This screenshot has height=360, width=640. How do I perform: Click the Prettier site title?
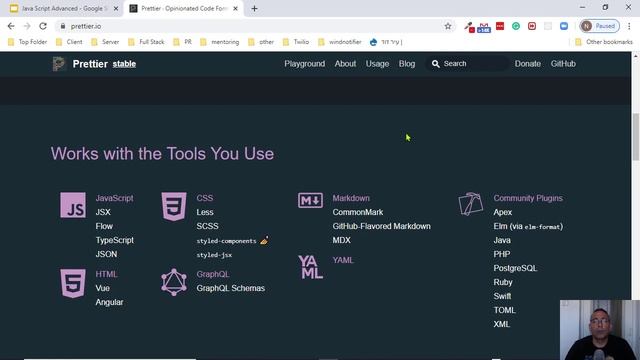90,64
